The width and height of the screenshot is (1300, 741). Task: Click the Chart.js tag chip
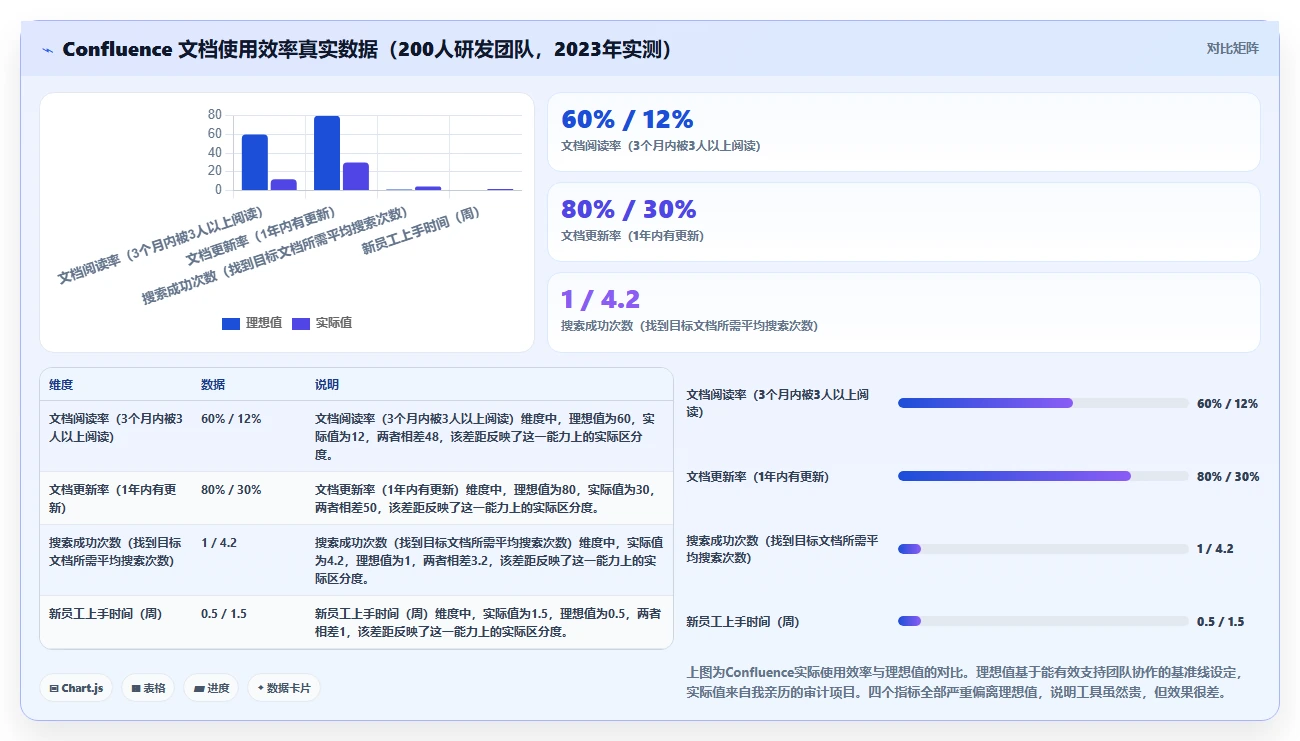(76, 688)
